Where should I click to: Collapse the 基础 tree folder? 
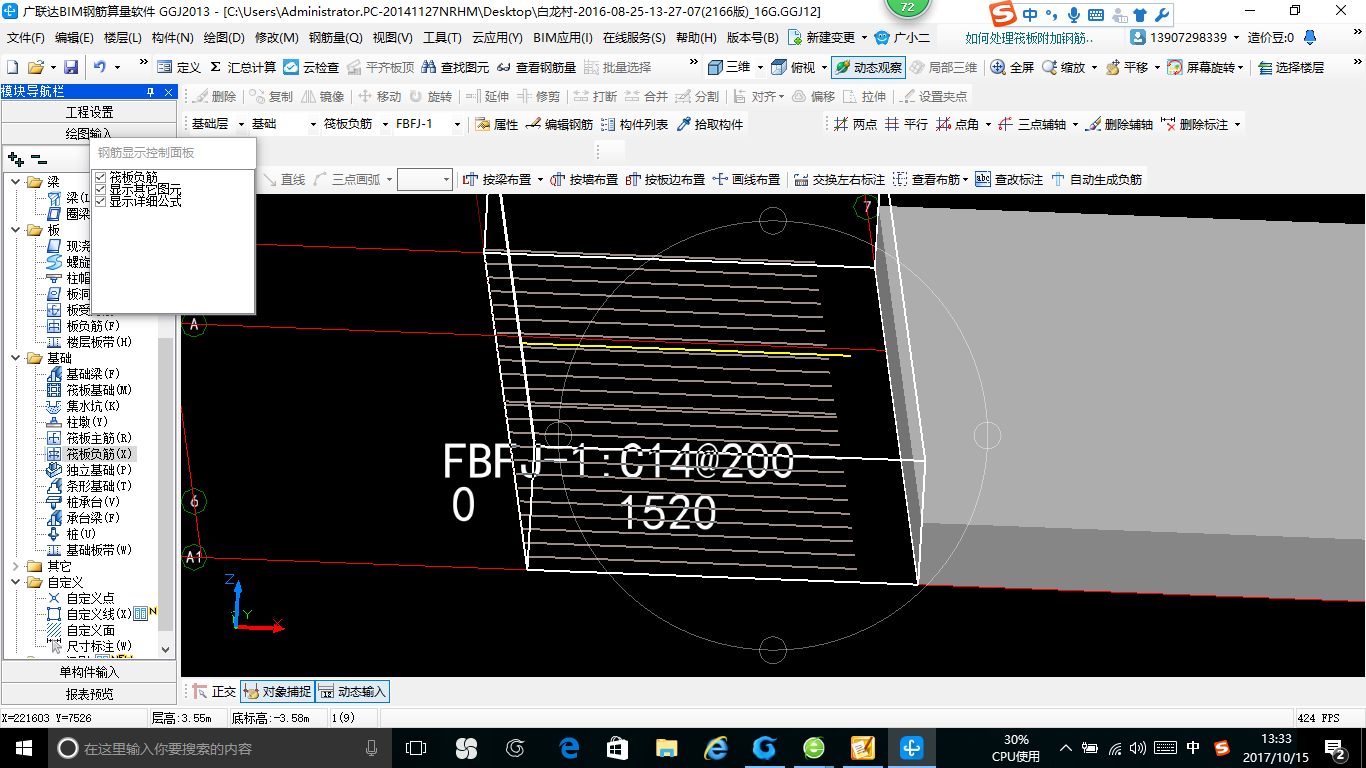click(x=15, y=358)
